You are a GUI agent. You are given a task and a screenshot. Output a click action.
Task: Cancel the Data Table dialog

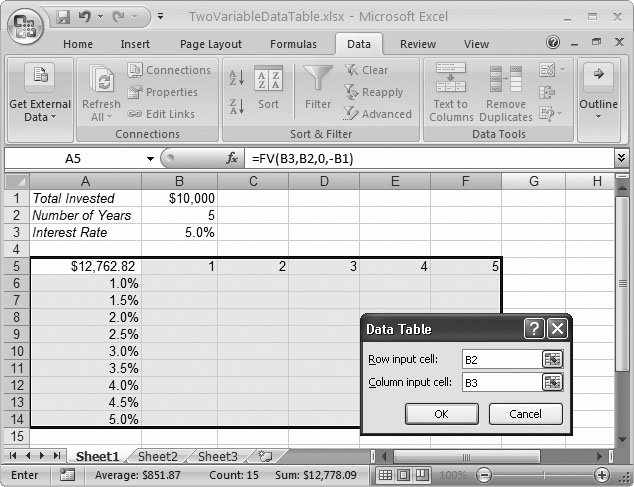(x=525, y=414)
